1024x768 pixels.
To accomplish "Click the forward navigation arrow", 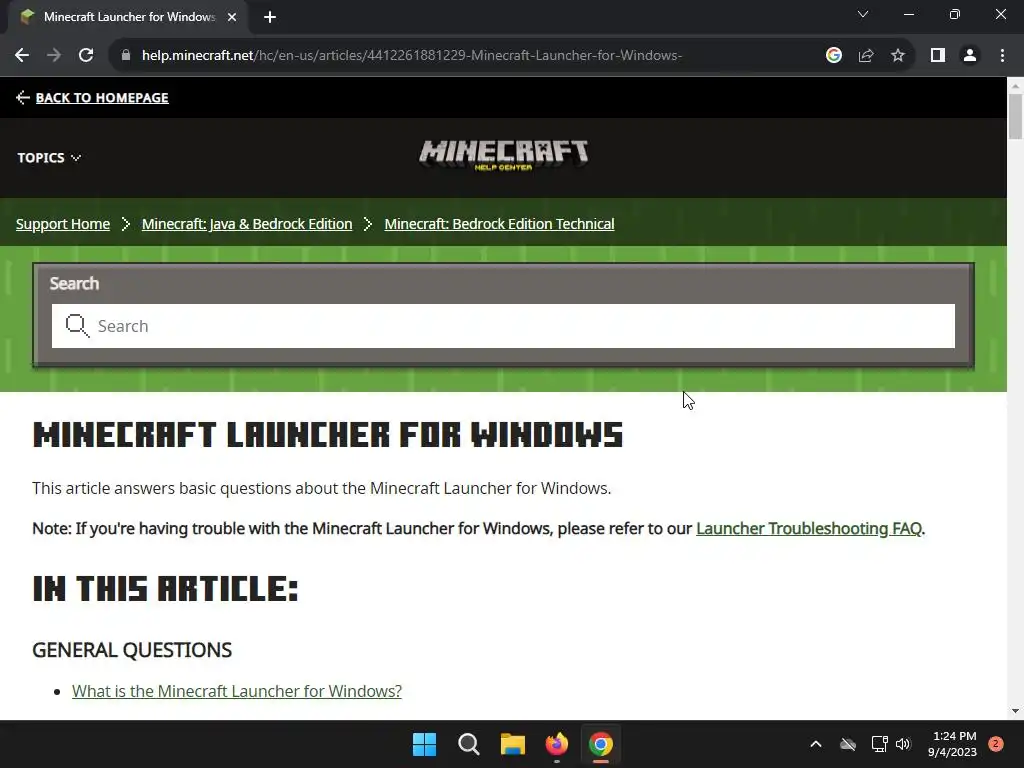I will click(x=54, y=56).
